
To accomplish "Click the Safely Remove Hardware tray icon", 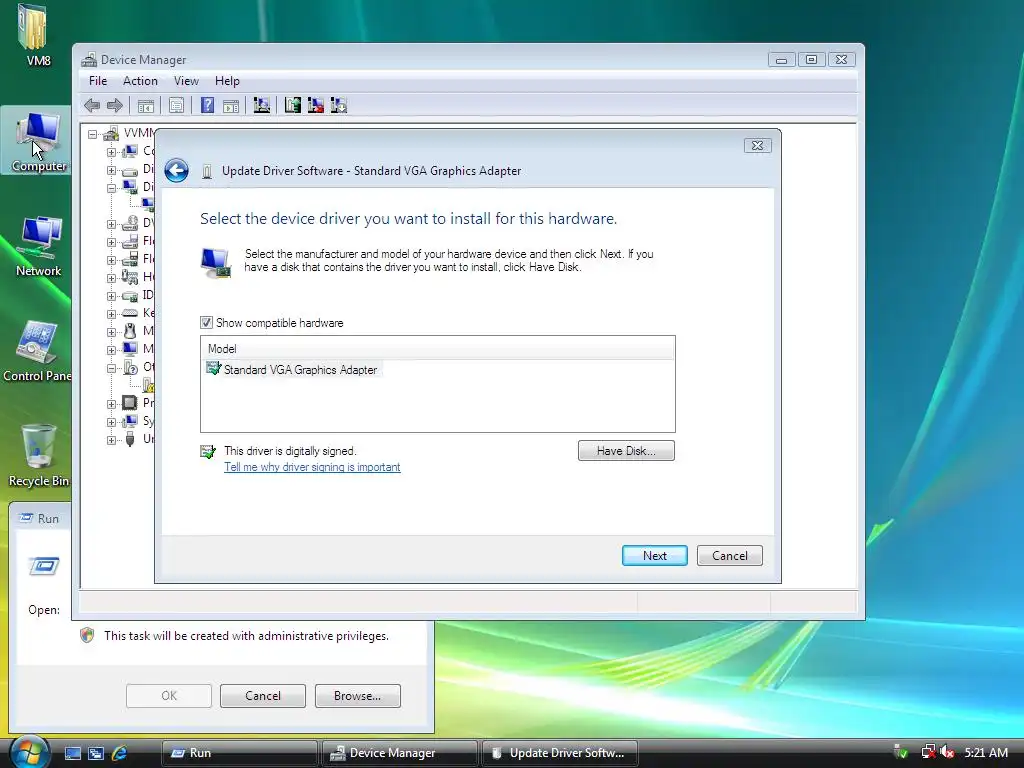I will 901,752.
